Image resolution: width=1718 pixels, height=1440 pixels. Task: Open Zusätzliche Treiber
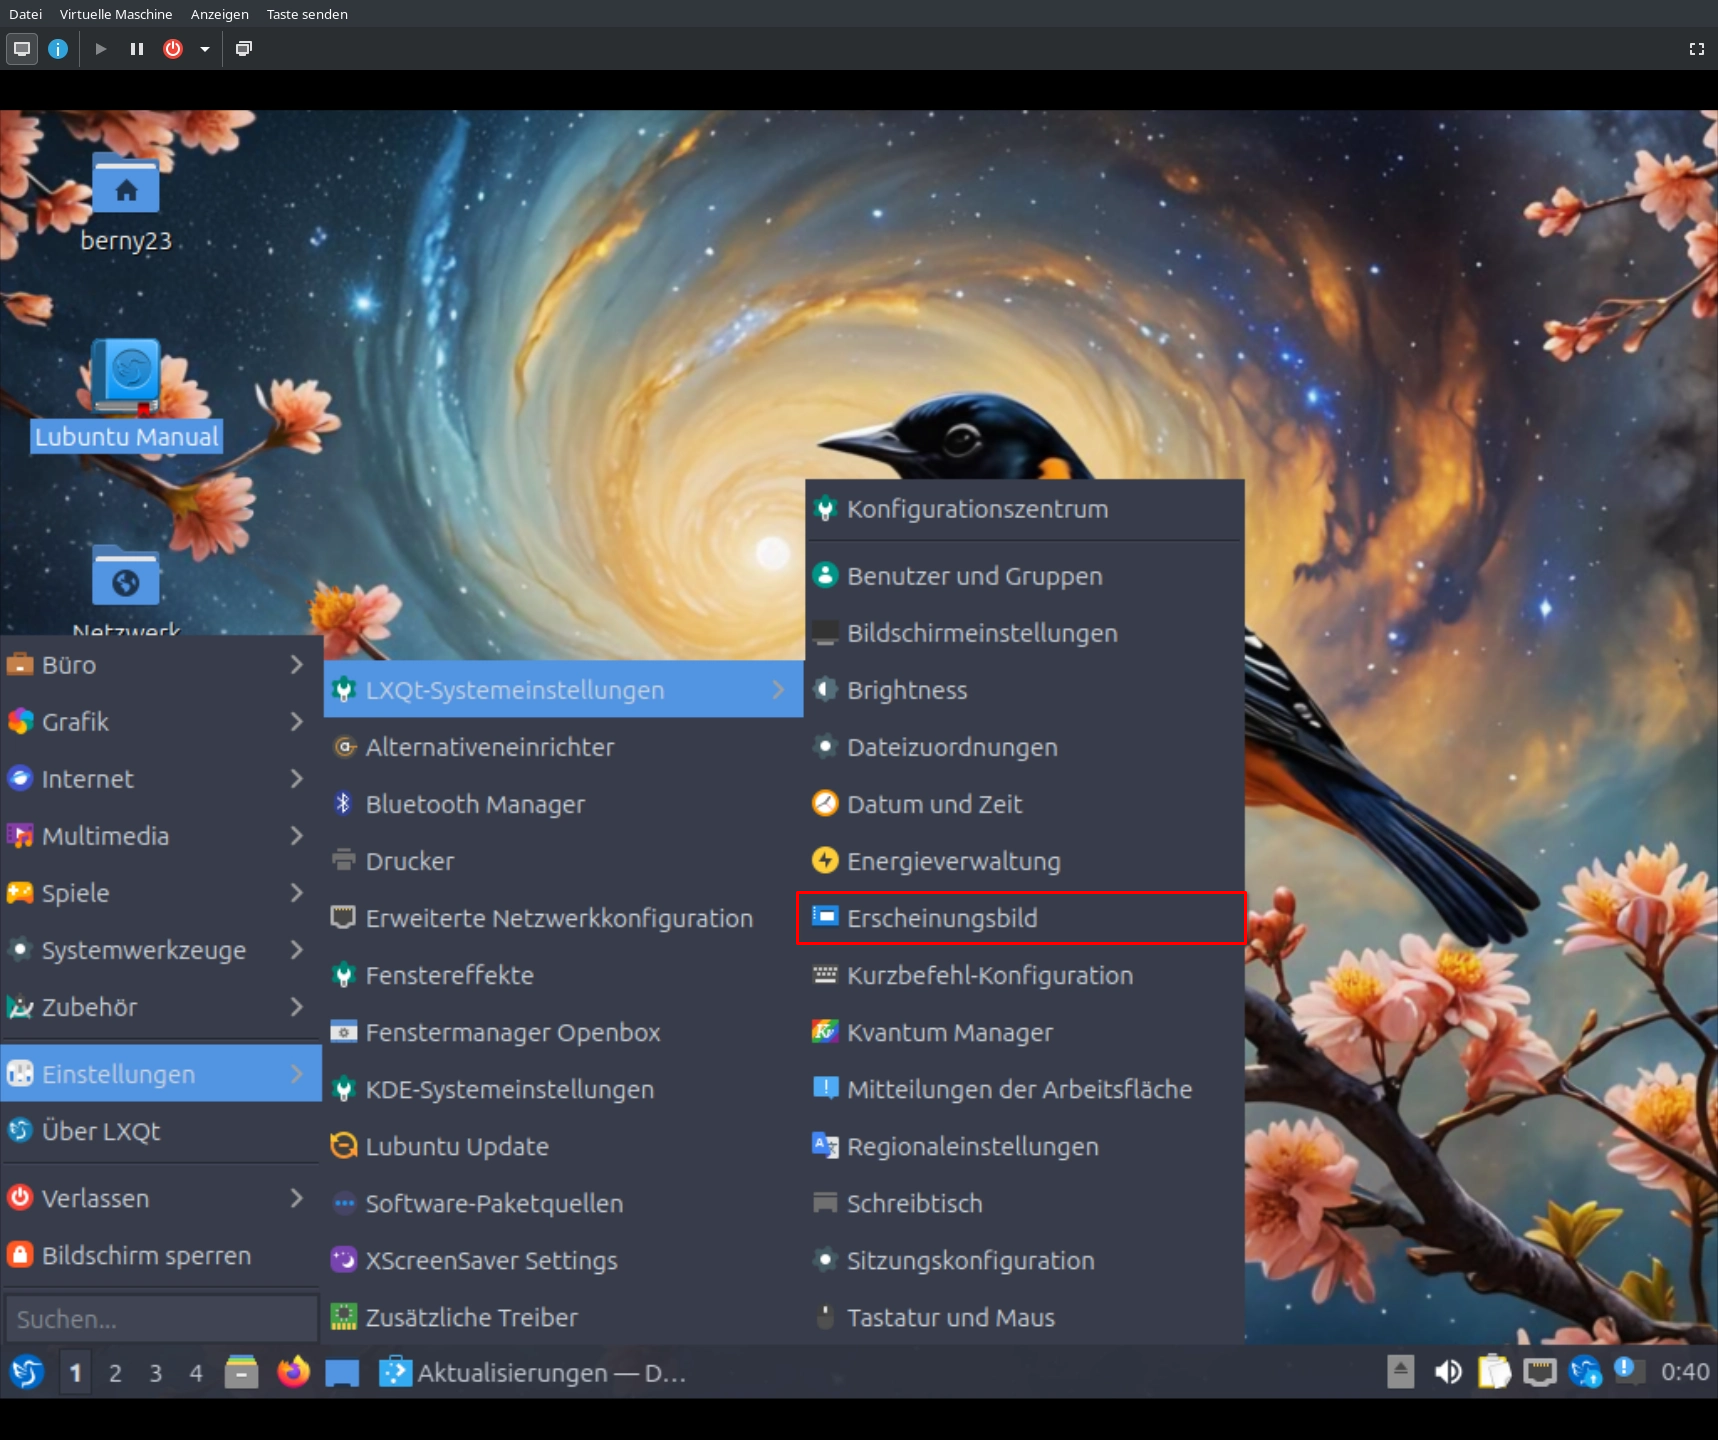[564, 1317]
